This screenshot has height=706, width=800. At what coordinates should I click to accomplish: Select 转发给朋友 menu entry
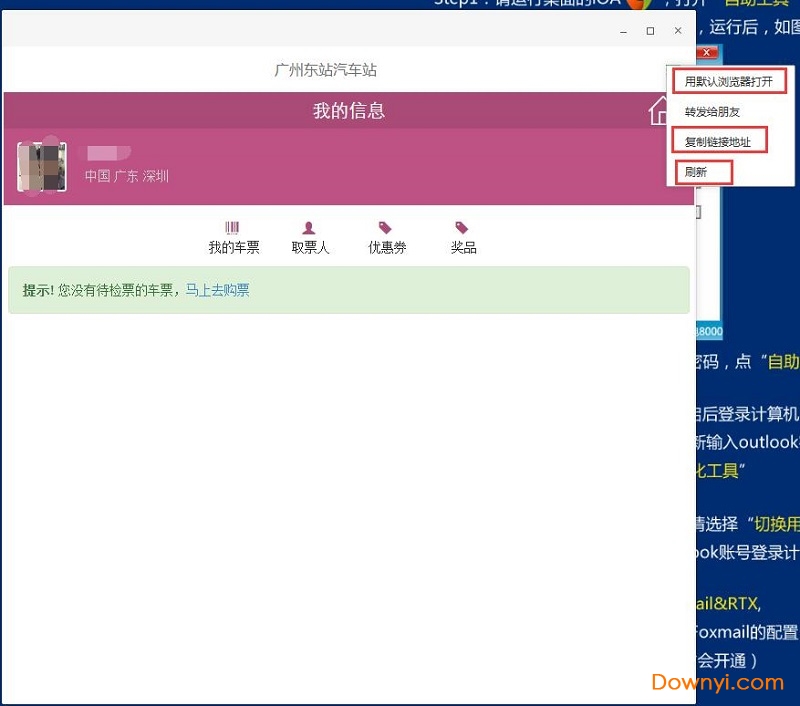(x=712, y=112)
